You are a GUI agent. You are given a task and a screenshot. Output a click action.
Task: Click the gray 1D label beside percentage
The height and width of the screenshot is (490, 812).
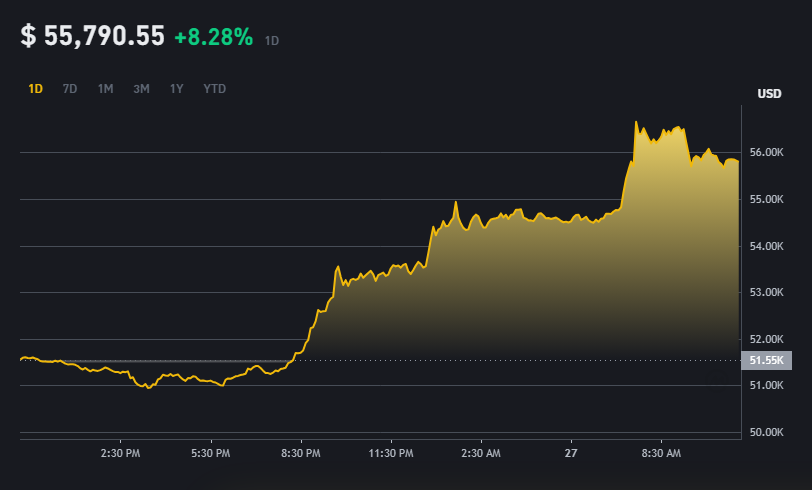272,41
